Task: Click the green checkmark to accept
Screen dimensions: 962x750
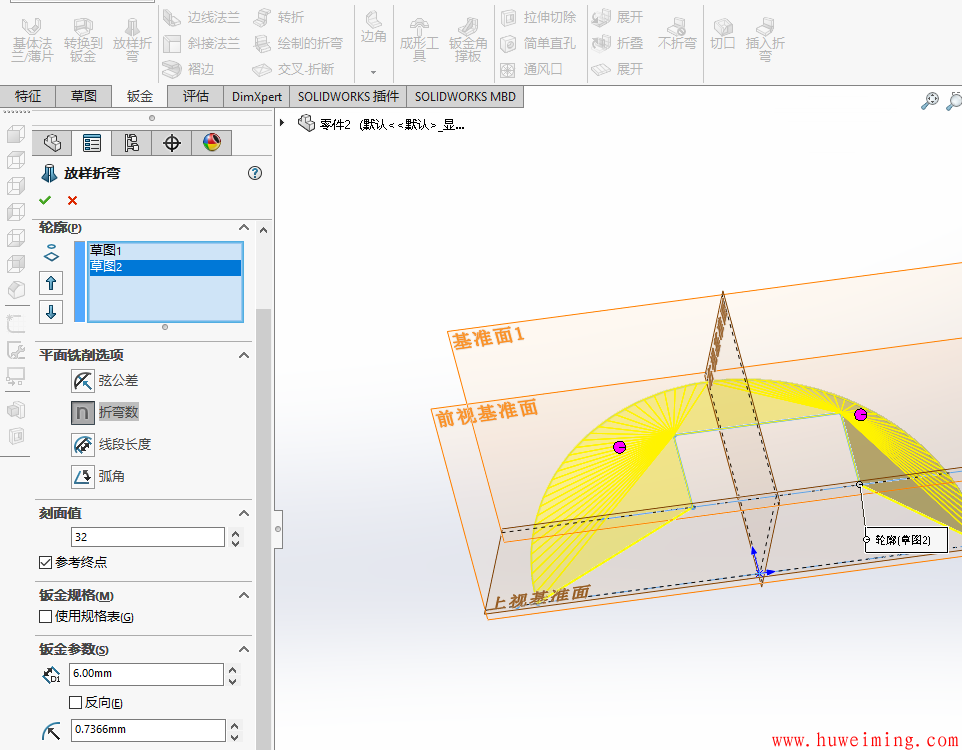Action: (45, 199)
